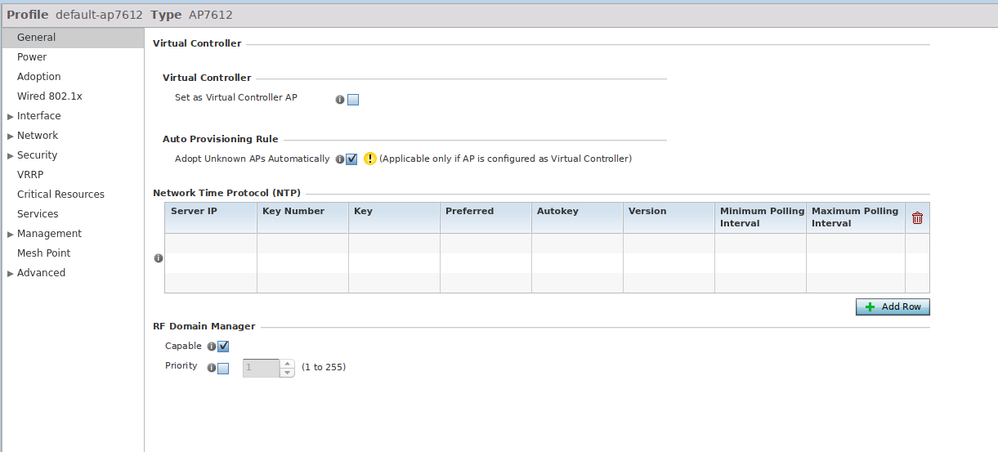Click info icon beside RF Domain Priority
Screen dimensions: 998x452
click(x=211, y=368)
